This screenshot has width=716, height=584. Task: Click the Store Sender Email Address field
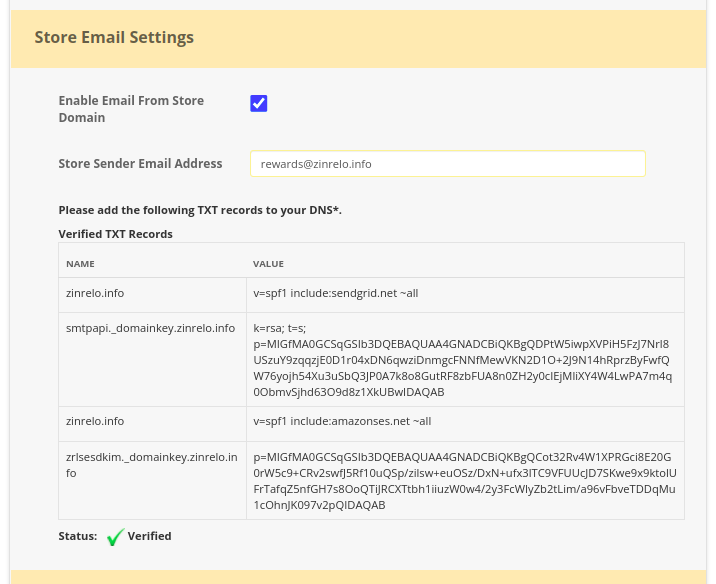coord(448,163)
